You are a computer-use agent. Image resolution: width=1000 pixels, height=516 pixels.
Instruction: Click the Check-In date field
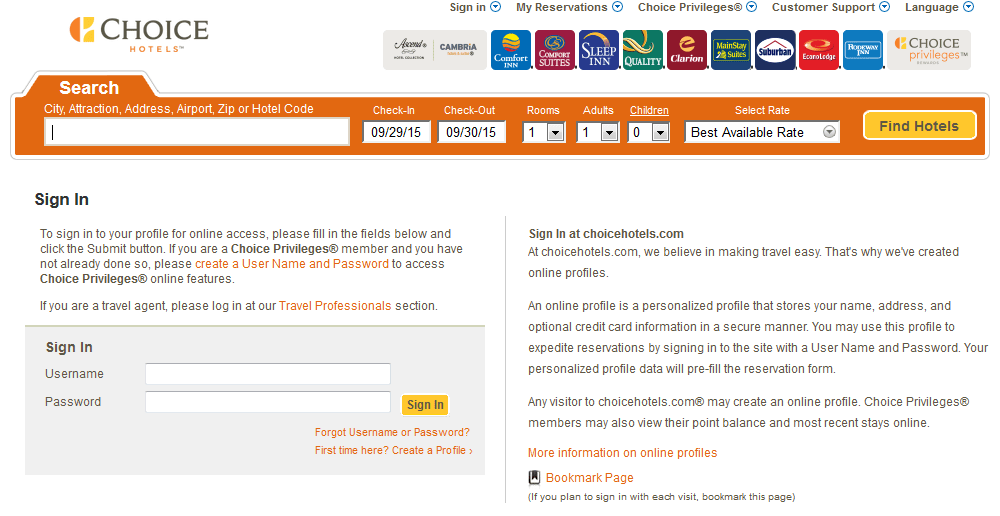[x=396, y=132]
